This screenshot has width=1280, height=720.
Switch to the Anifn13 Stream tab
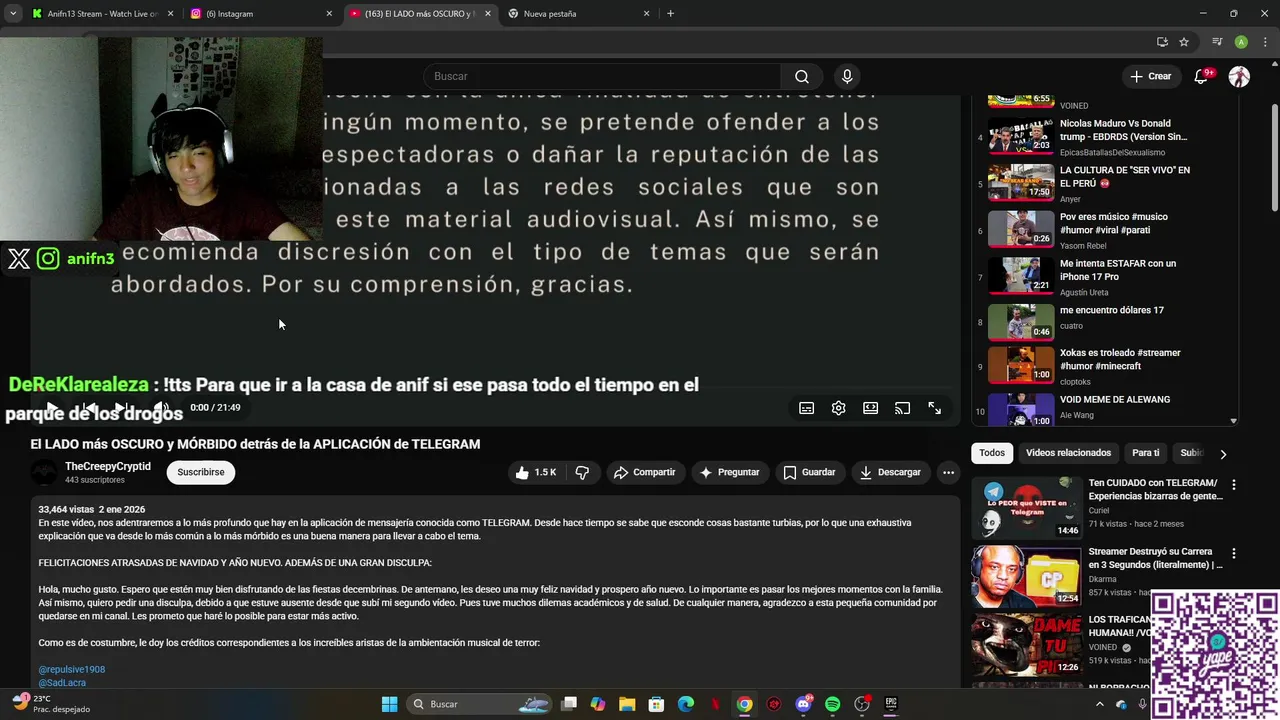click(x=101, y=14)
